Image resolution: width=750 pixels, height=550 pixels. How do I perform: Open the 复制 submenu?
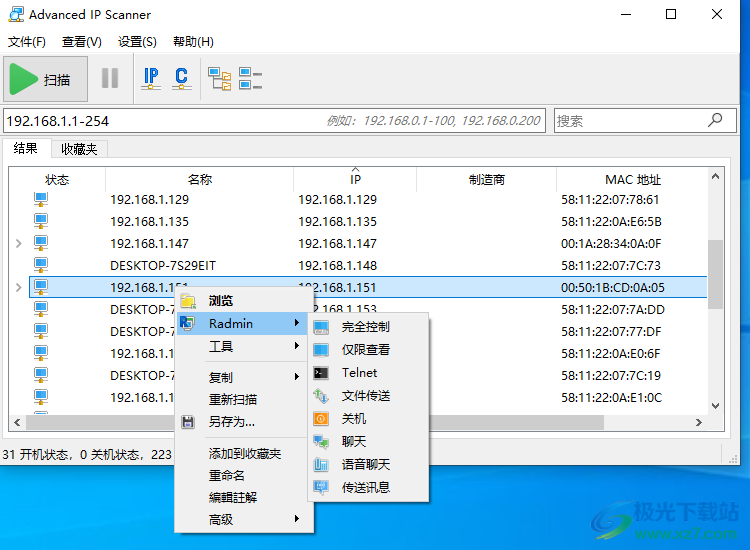242,377
